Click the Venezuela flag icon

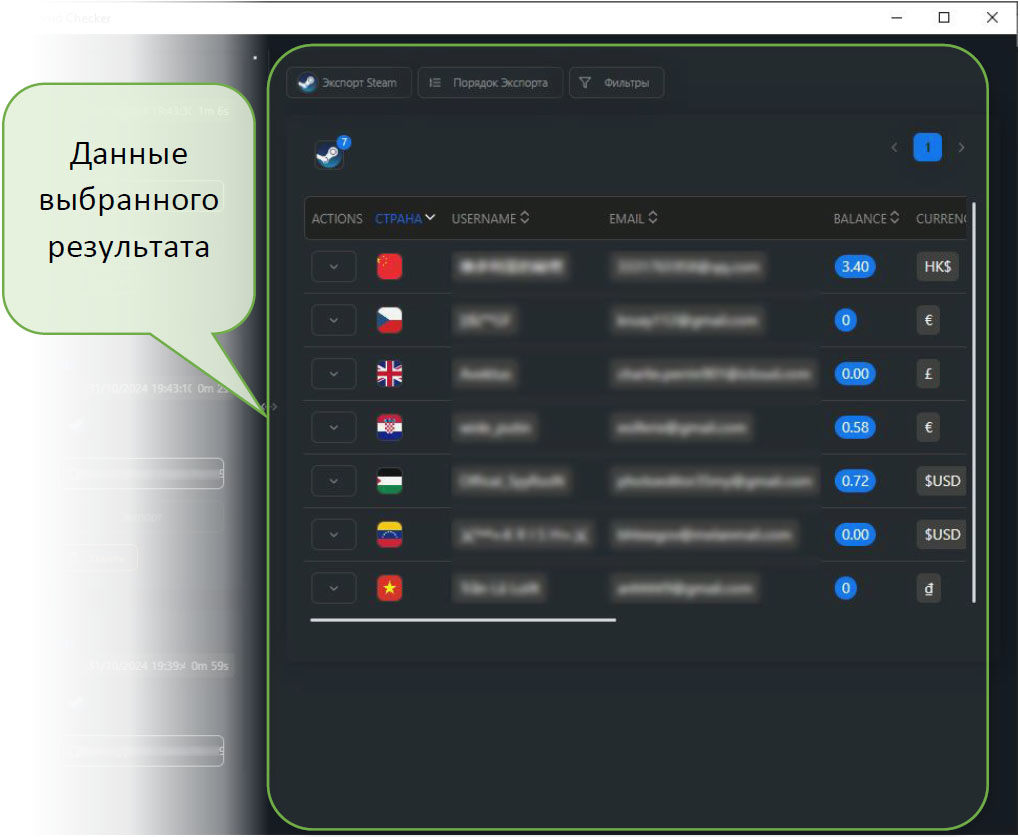(x=389, y=535)
